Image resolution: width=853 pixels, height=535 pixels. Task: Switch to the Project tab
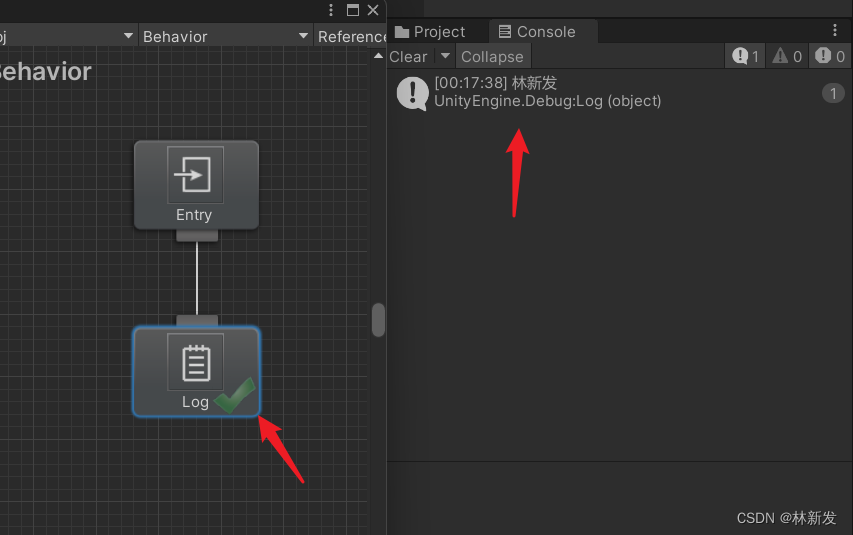pyautogui.click(x=430, y=32)
